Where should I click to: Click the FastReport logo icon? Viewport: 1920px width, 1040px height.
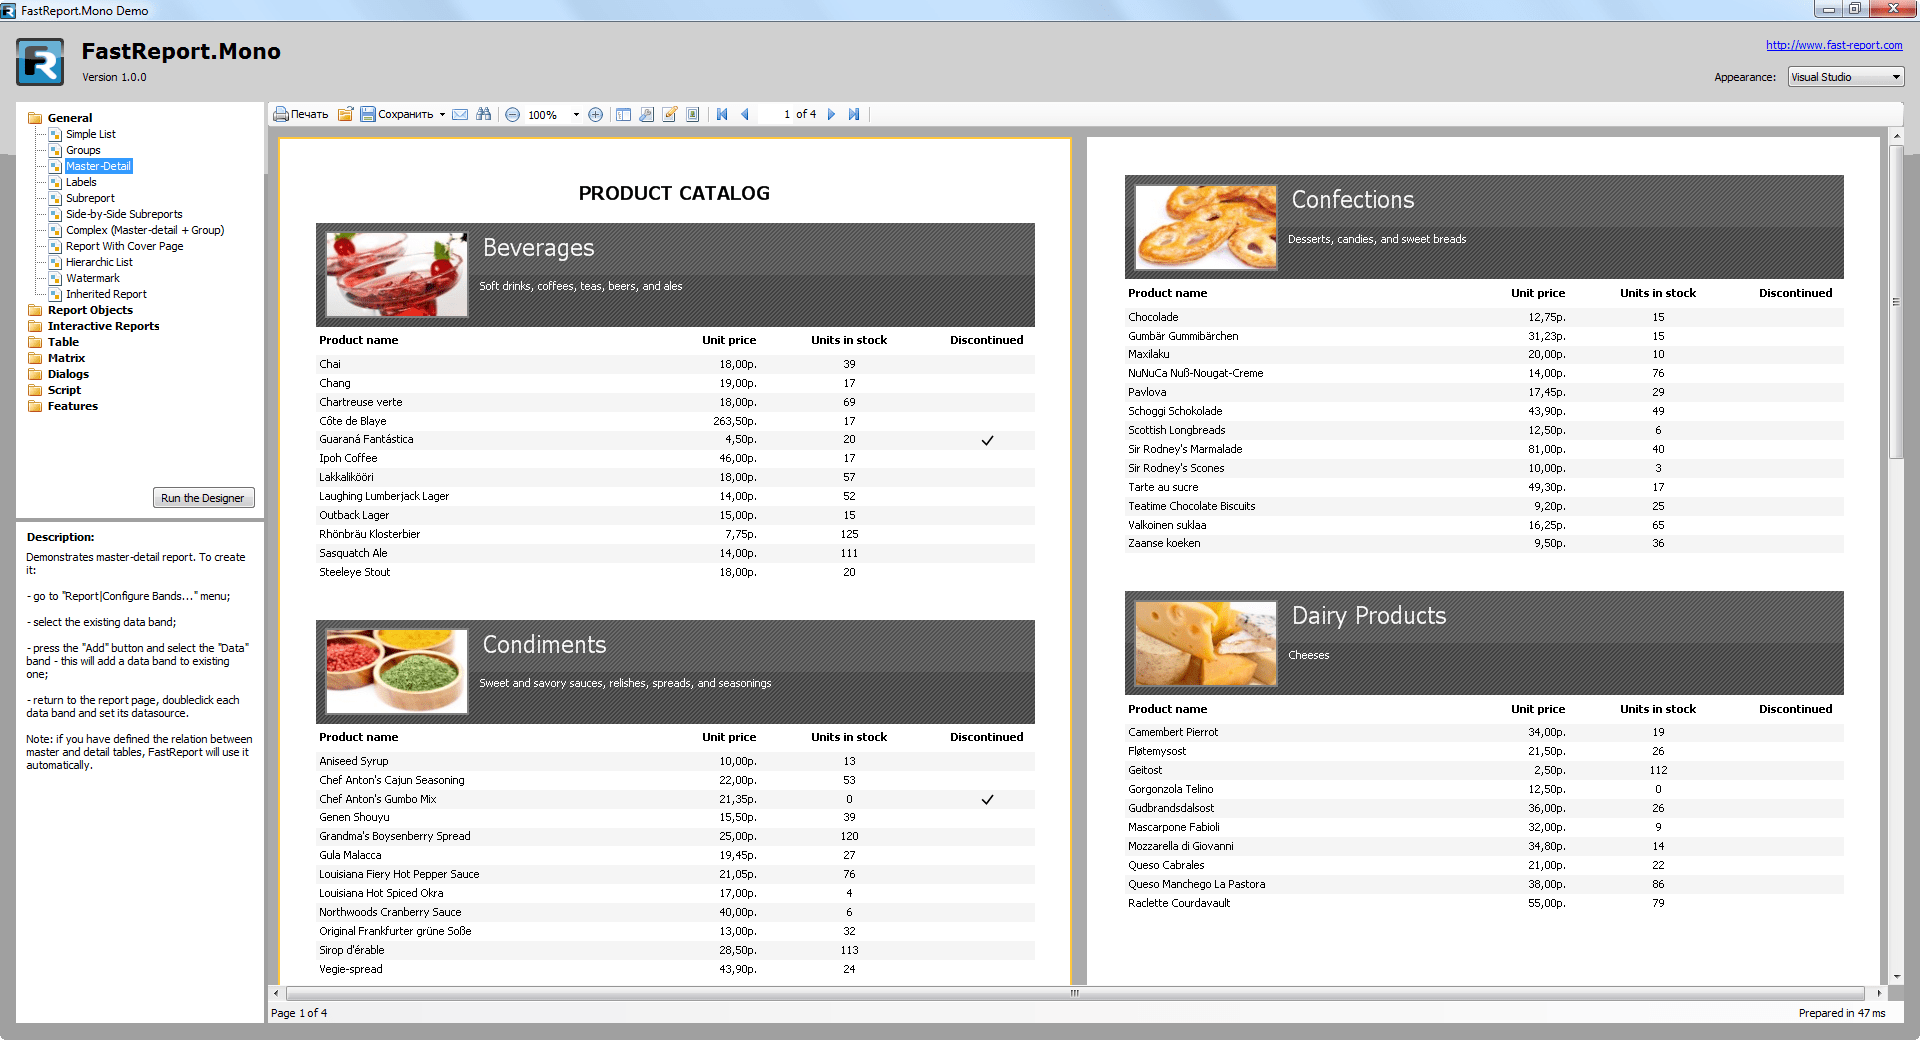pos(40,62)
